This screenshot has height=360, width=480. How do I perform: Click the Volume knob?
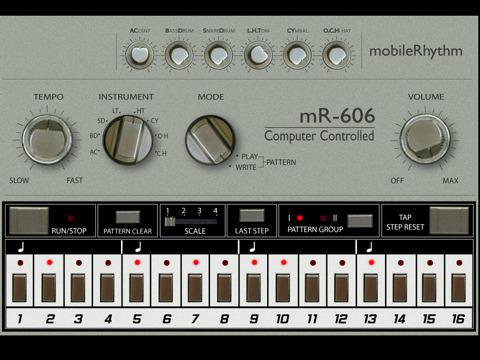click(425, 139)
